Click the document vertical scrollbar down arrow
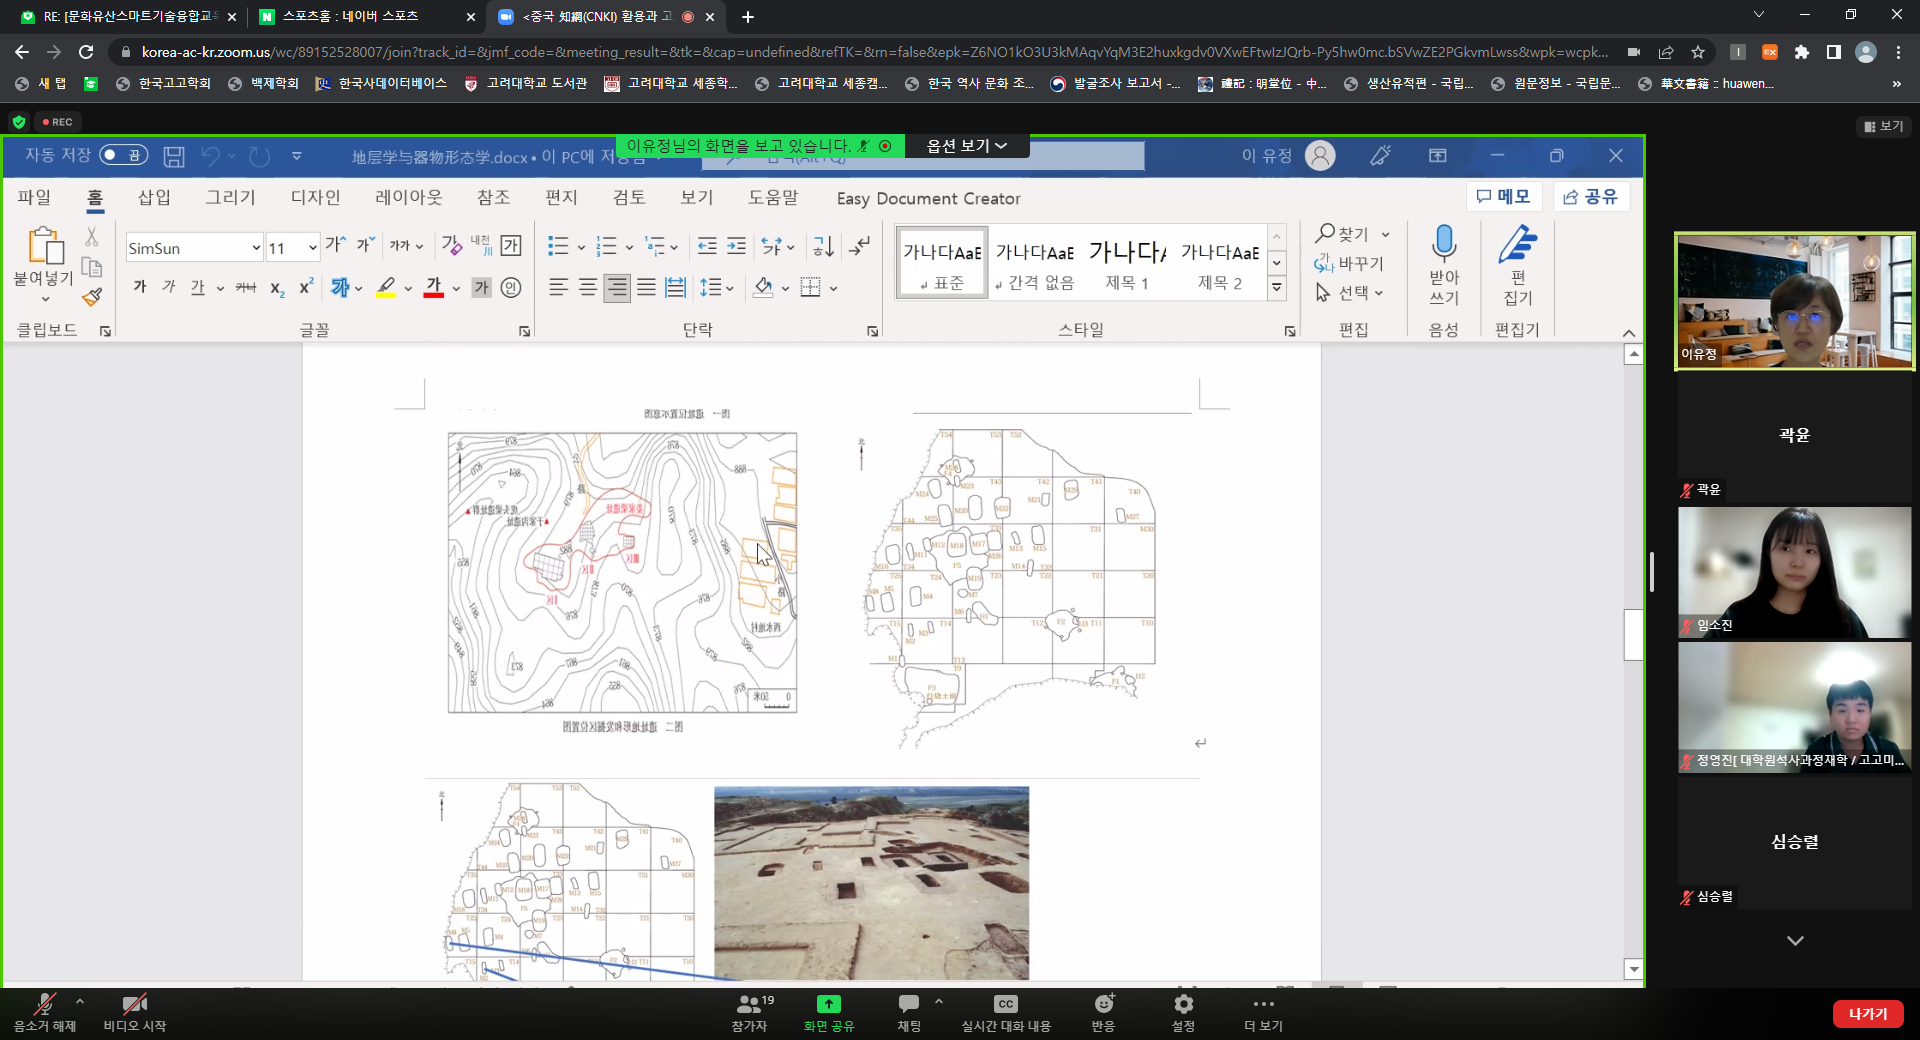 [x=1633, y=968]
